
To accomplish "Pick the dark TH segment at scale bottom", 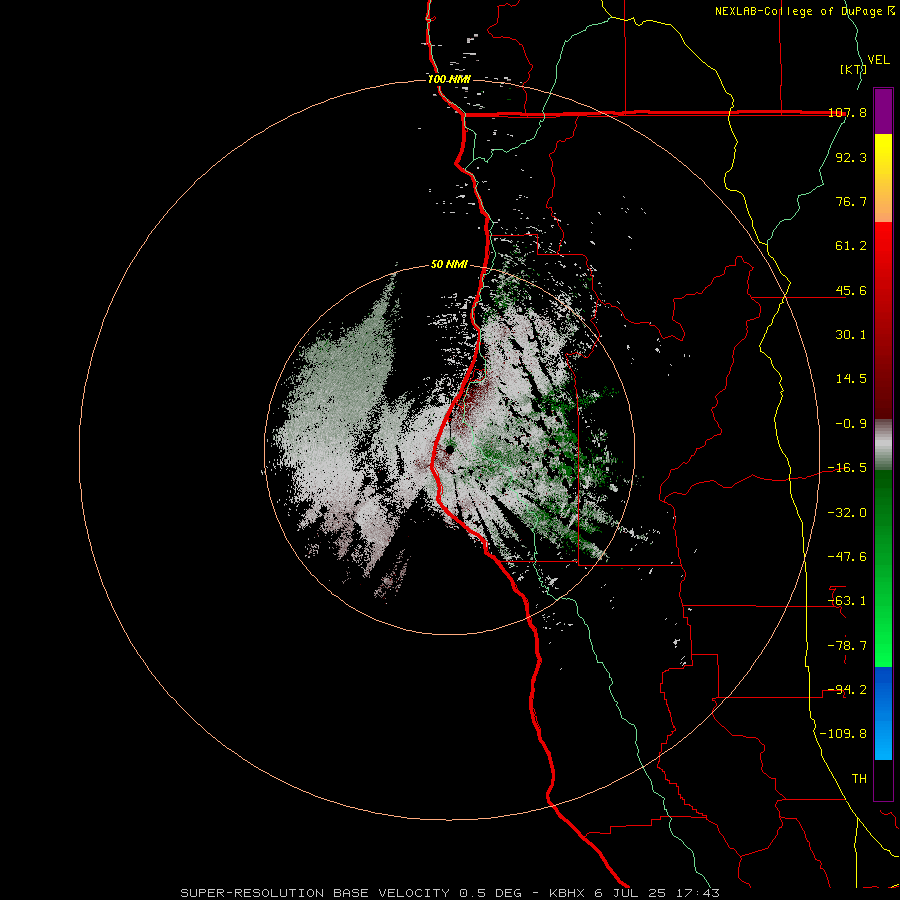I will [883, 780].
